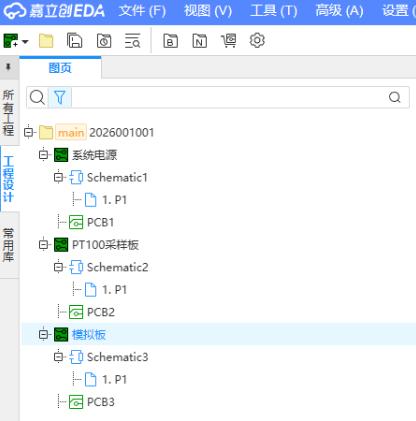Viewport: 416px width, 421px height.
Task: Open PCB2 in the tree
Action: click(x=101, y=312)
